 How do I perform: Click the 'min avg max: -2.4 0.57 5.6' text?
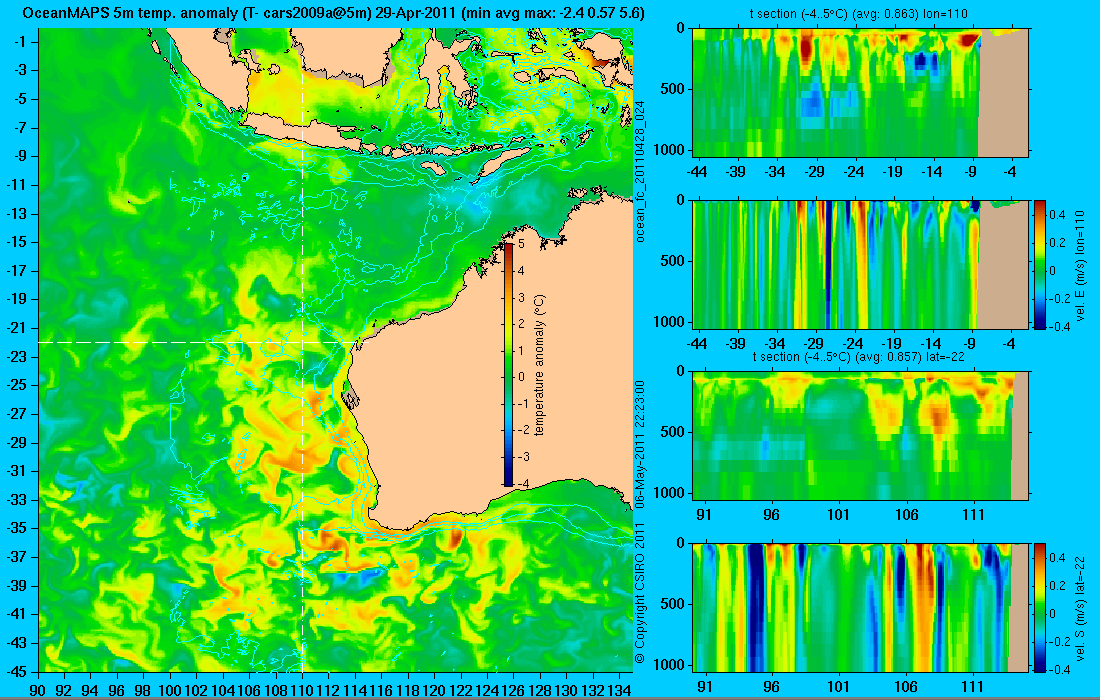[x=552, y=13]
